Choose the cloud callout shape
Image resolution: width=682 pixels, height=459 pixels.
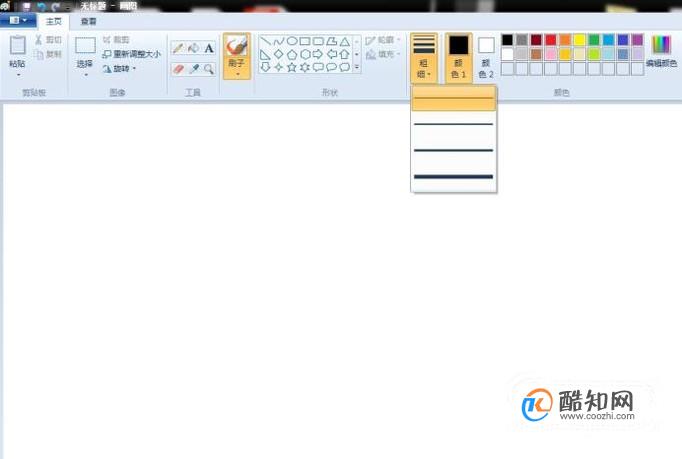[x=345, y=67]
